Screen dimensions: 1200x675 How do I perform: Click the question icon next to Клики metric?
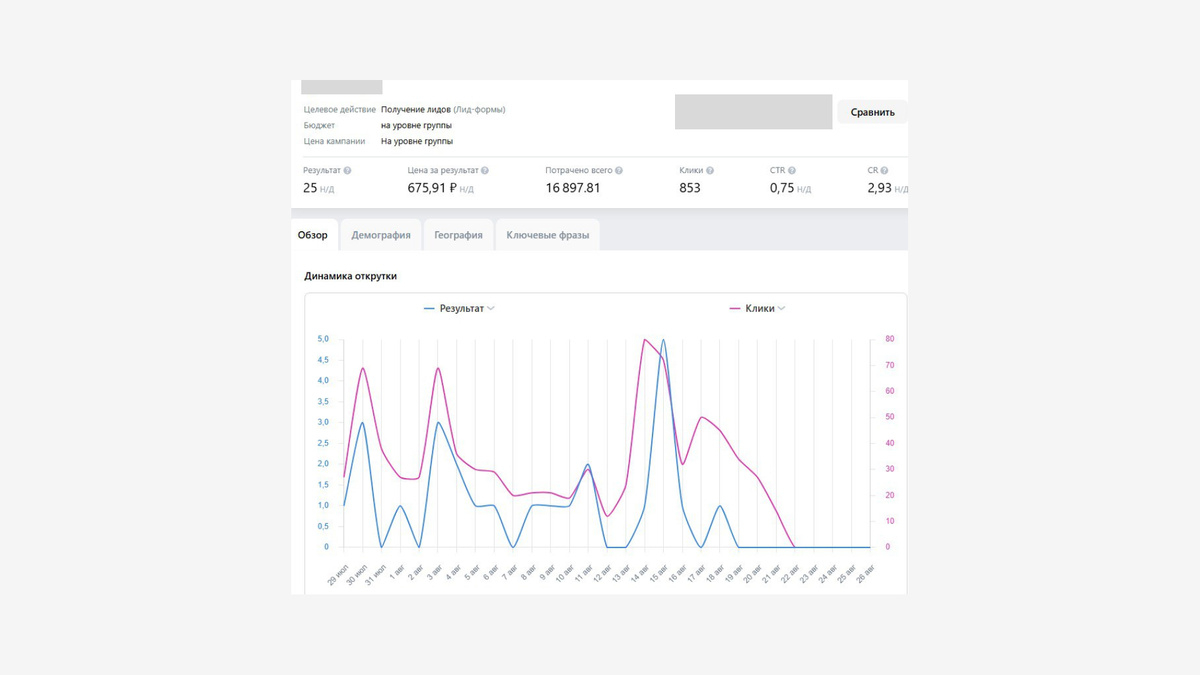coord(710,171)
